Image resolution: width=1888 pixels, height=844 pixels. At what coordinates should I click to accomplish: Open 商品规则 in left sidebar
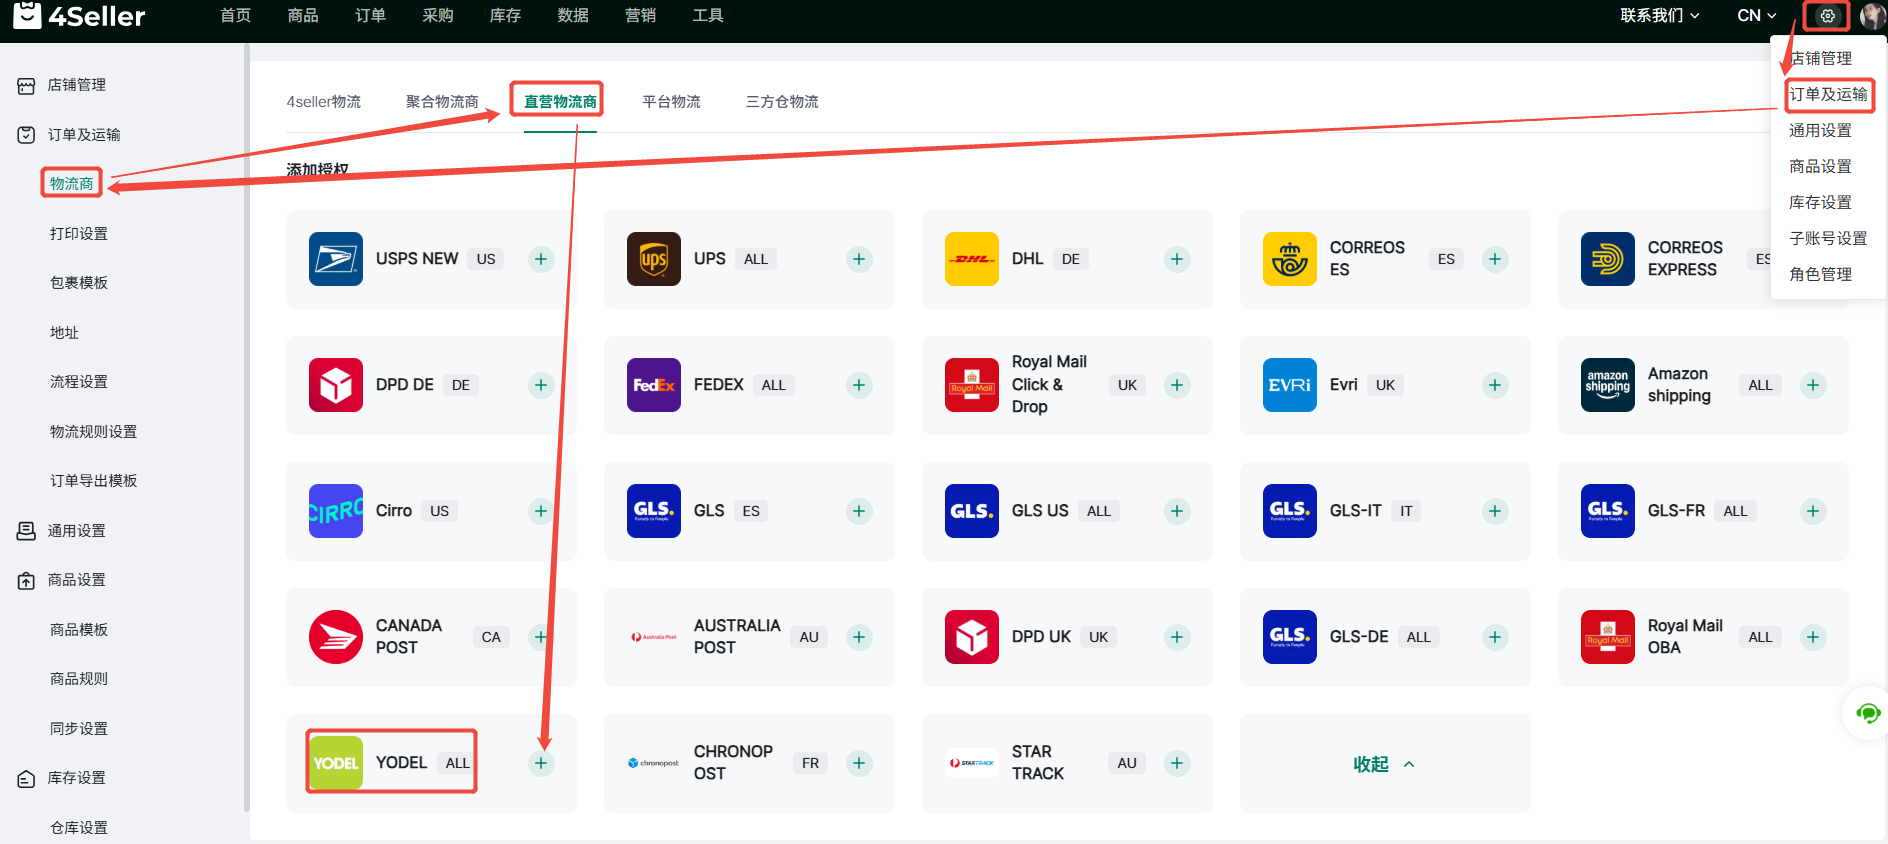point(79,679)
